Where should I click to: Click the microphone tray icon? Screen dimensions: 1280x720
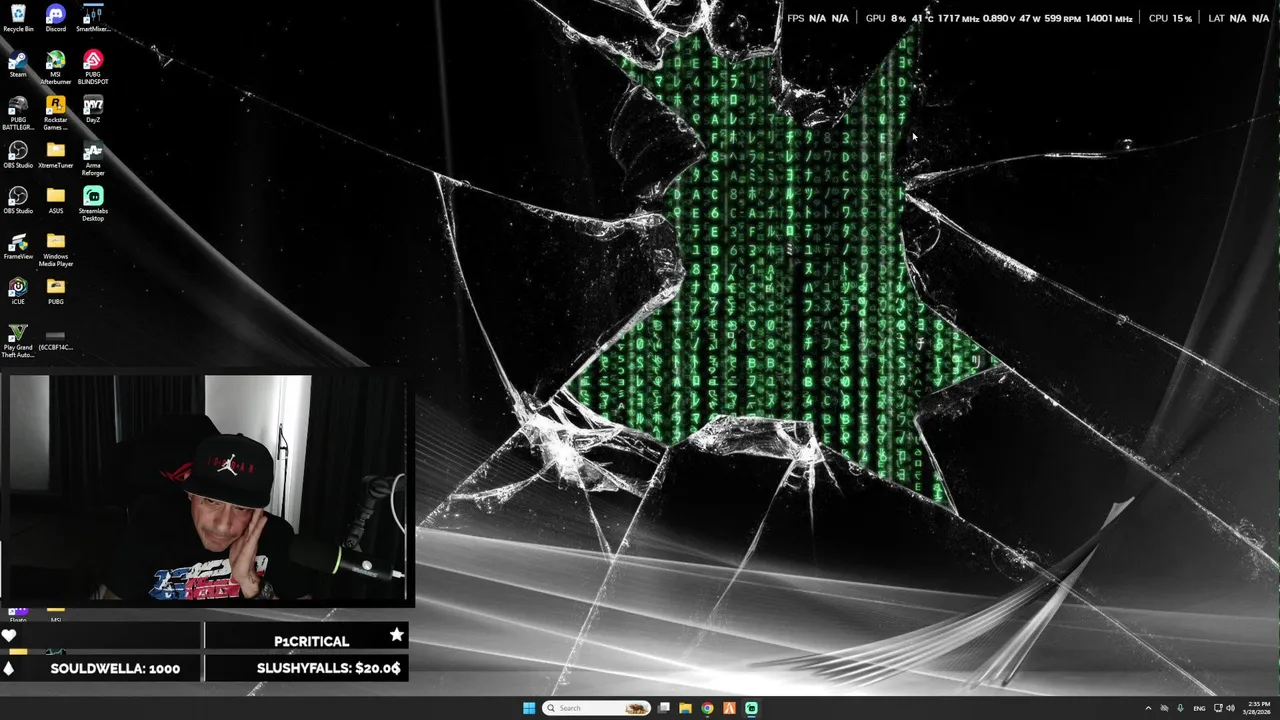click(x=1180, y=708)
